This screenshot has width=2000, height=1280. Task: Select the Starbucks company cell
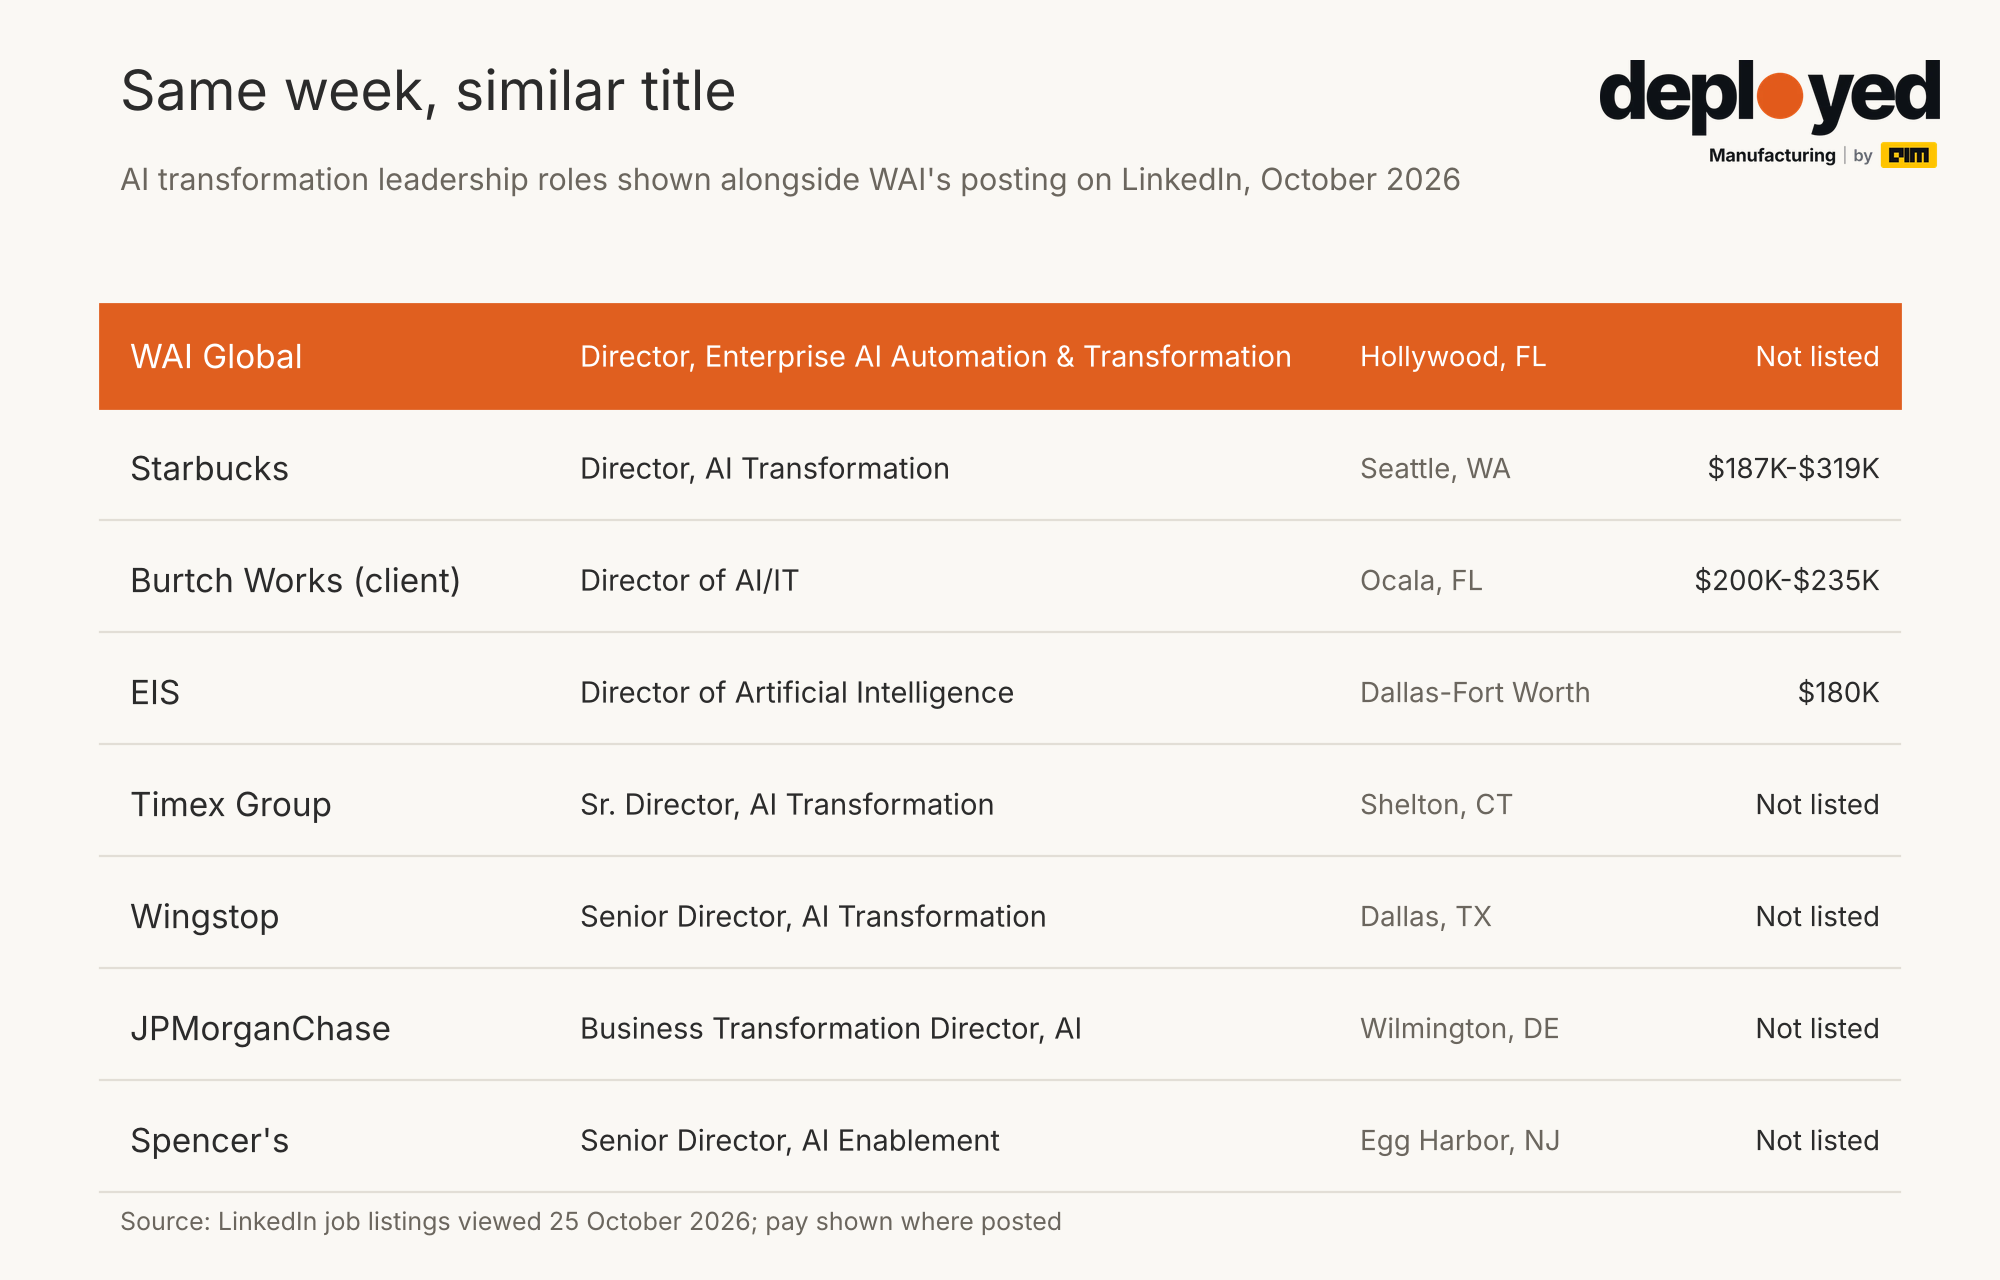point(209,469)
